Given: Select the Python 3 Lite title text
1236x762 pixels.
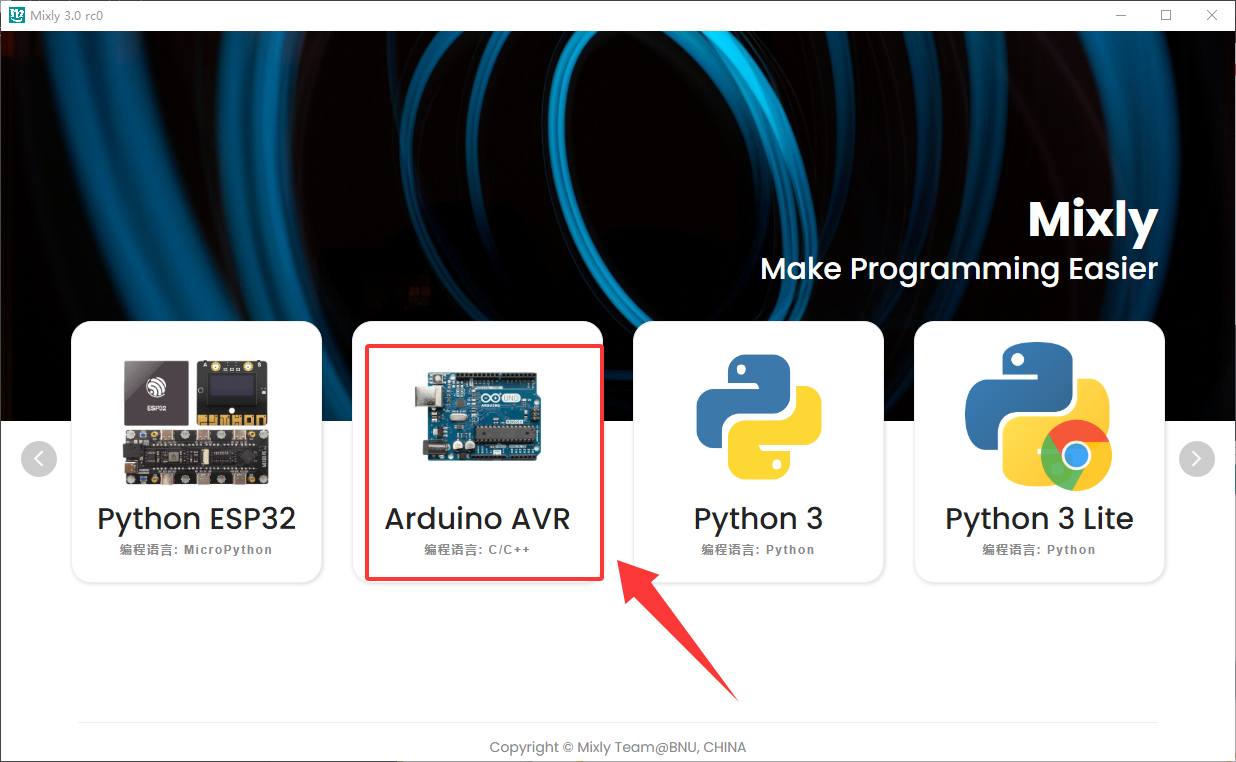Looking at the screenshot, I should (1039, 518).
